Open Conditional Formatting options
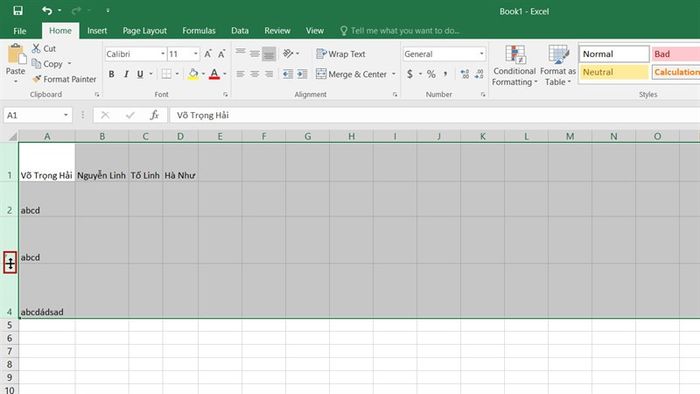 point(514,66)
